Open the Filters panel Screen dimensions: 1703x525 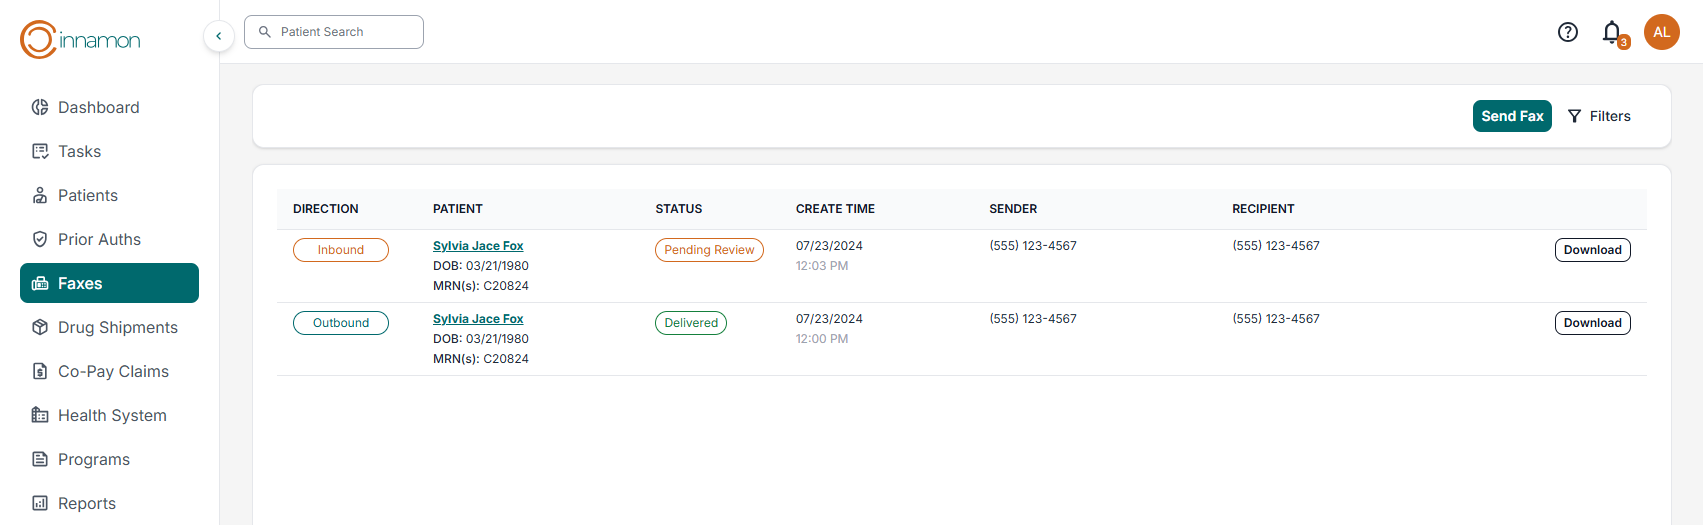[x=1599, y=116]
